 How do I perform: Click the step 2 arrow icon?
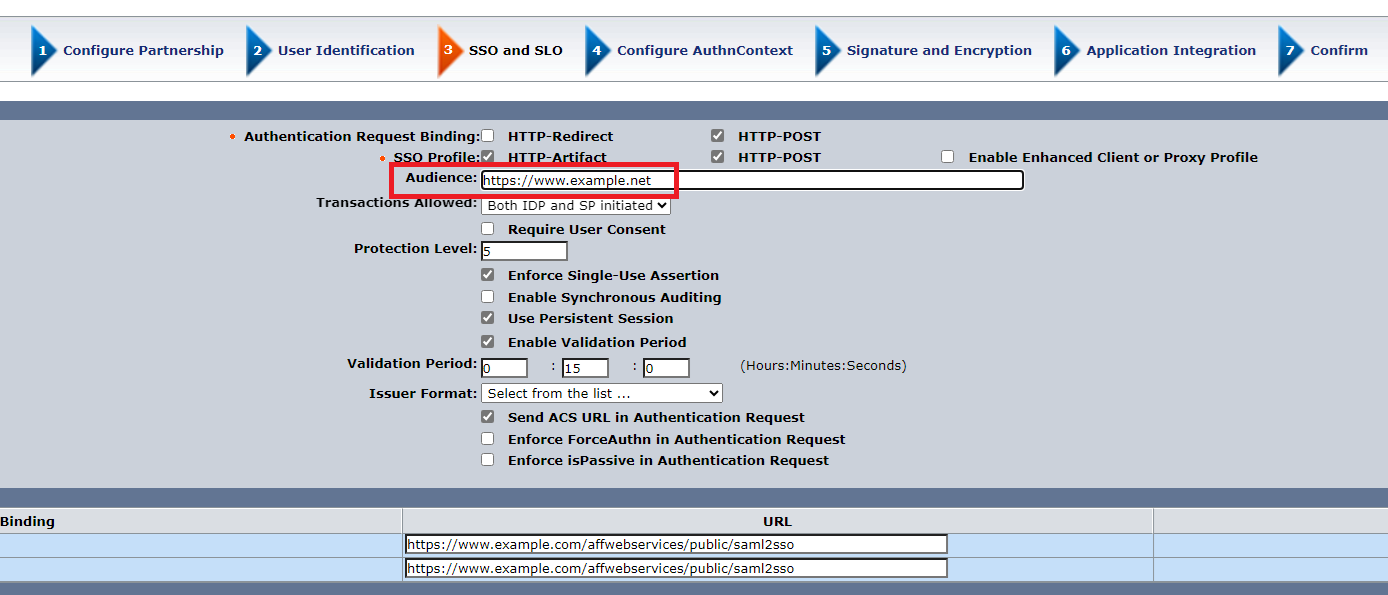(x=258, y=51)
